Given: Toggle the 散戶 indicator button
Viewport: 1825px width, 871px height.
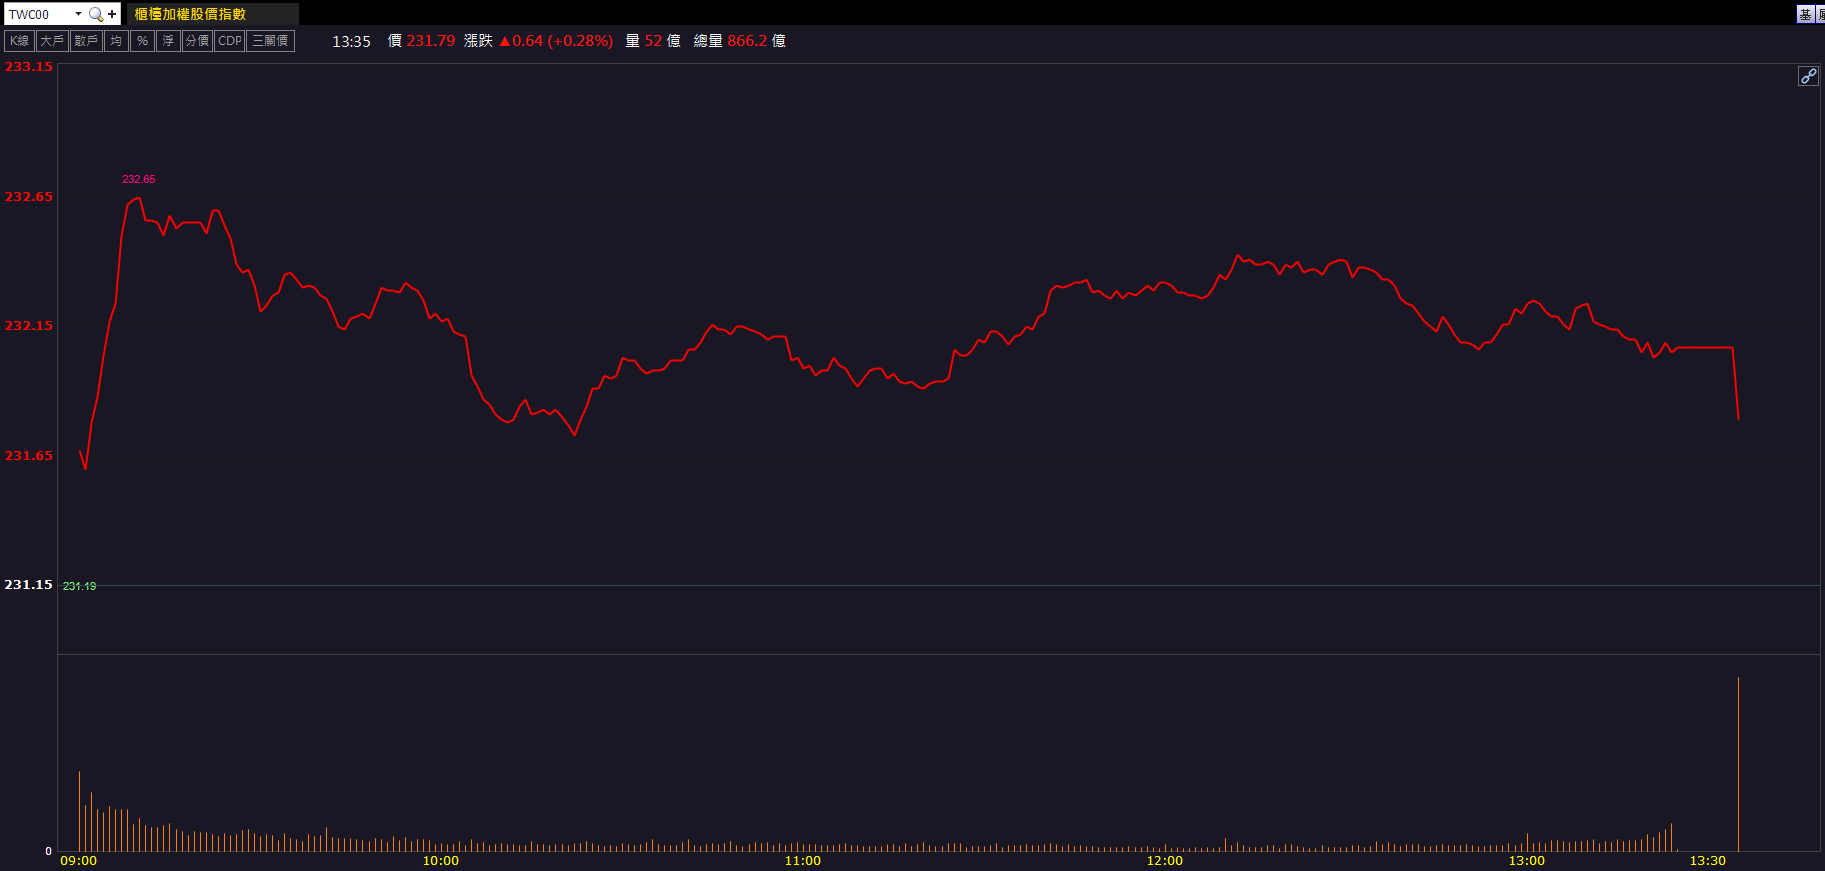Looking at the screenshot, I should pyautogui.click(x=86, y=41).
